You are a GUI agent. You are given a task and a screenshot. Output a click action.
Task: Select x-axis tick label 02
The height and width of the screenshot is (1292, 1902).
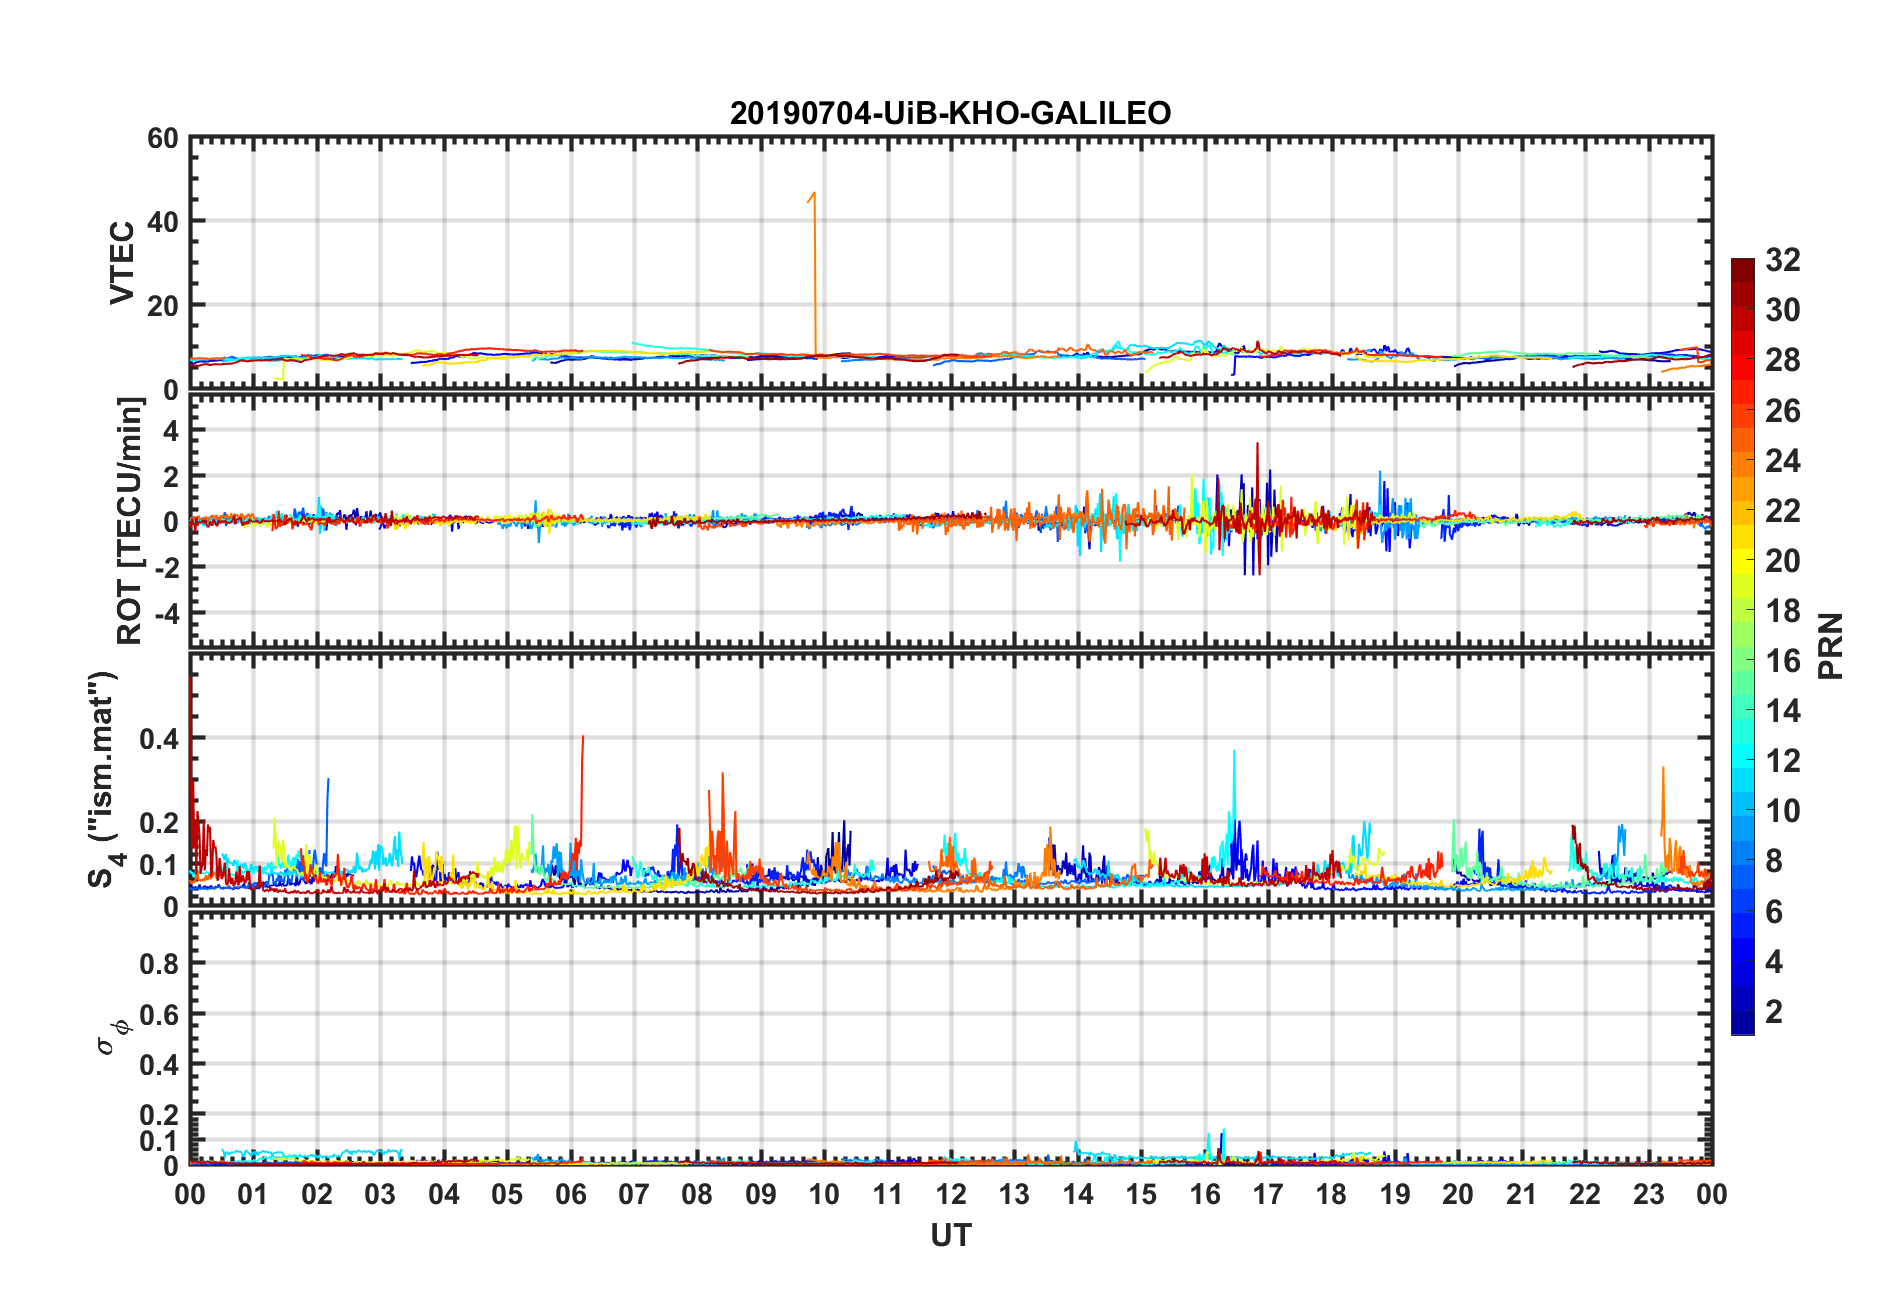tap(317, 1194)
